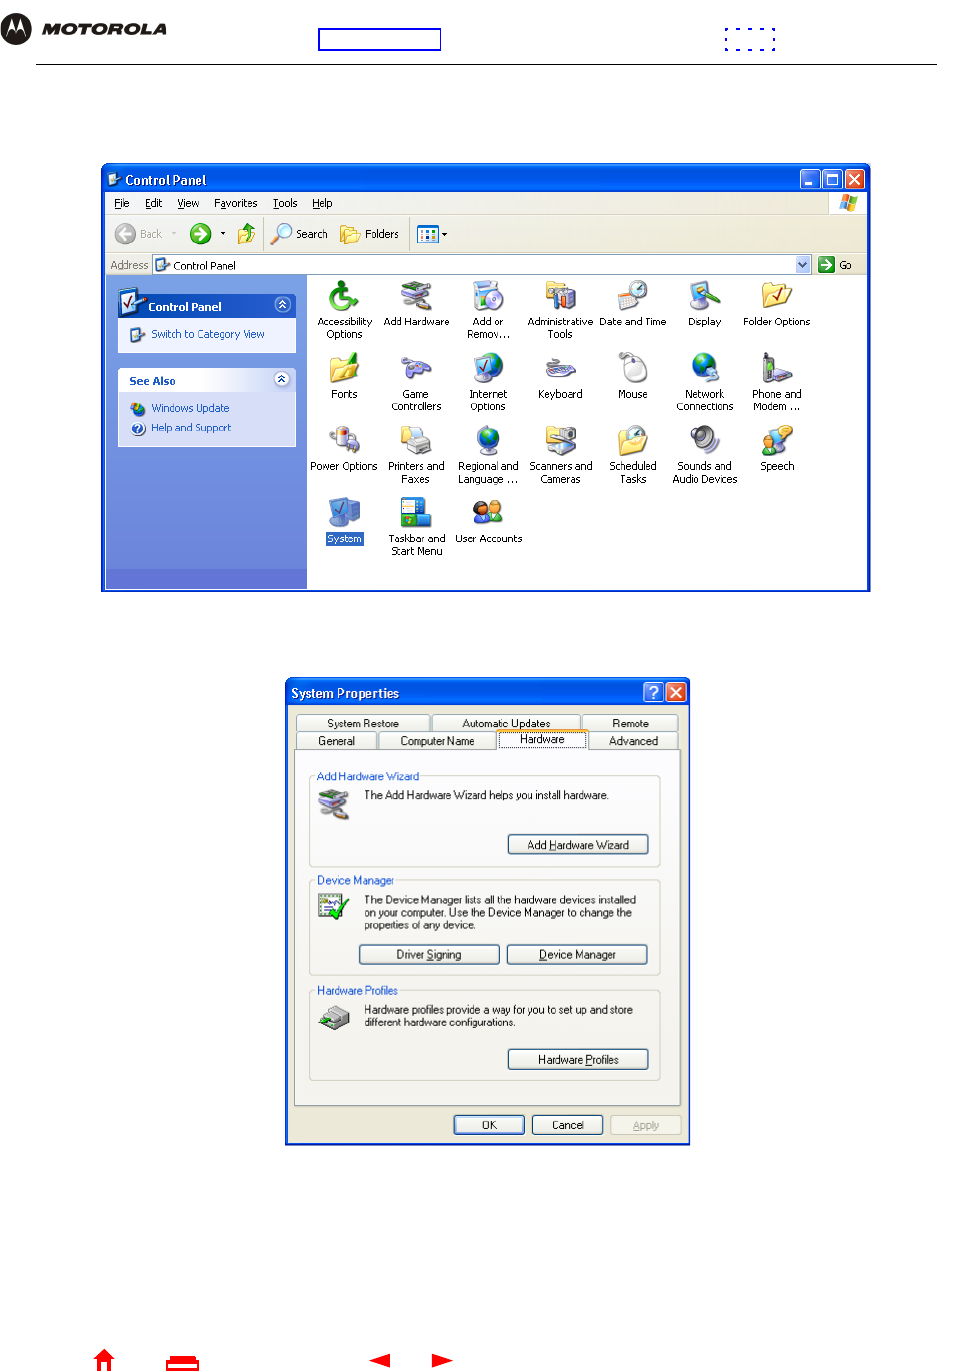Switch to the System Restore tab
965x1371 pixels.
363,723
